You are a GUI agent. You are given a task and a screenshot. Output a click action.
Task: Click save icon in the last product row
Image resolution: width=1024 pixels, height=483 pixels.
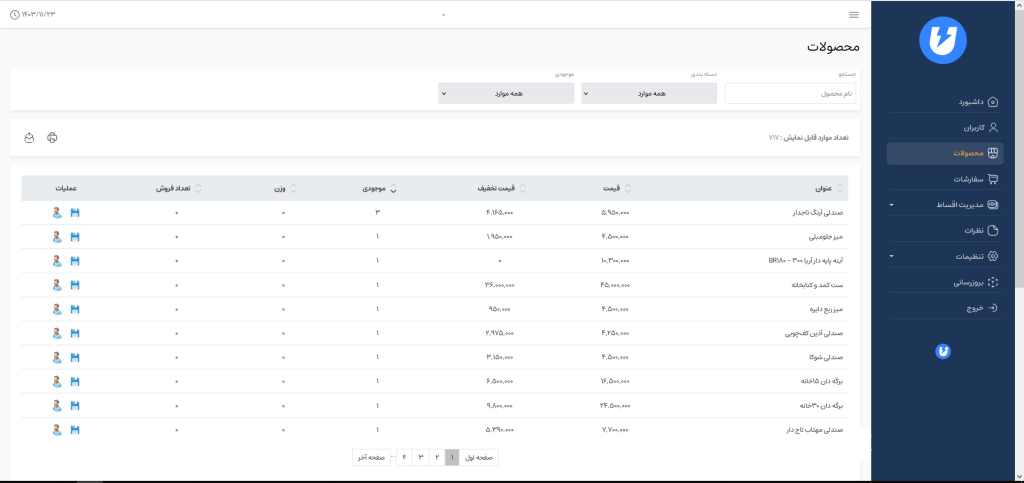click(74, 430)
